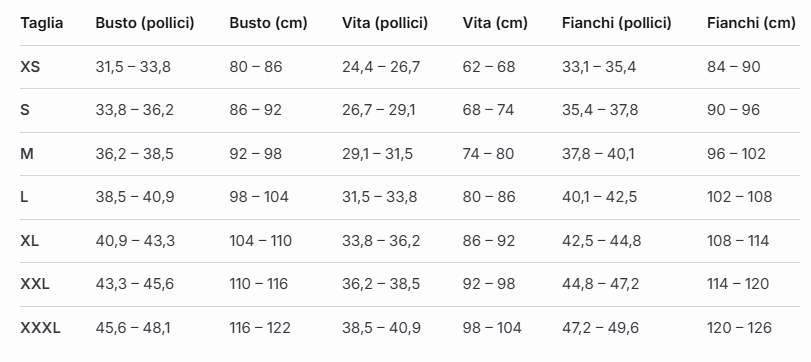Select the M size row label
The image size is (811, 362).
pyautogui.click(x=27, y=154)
